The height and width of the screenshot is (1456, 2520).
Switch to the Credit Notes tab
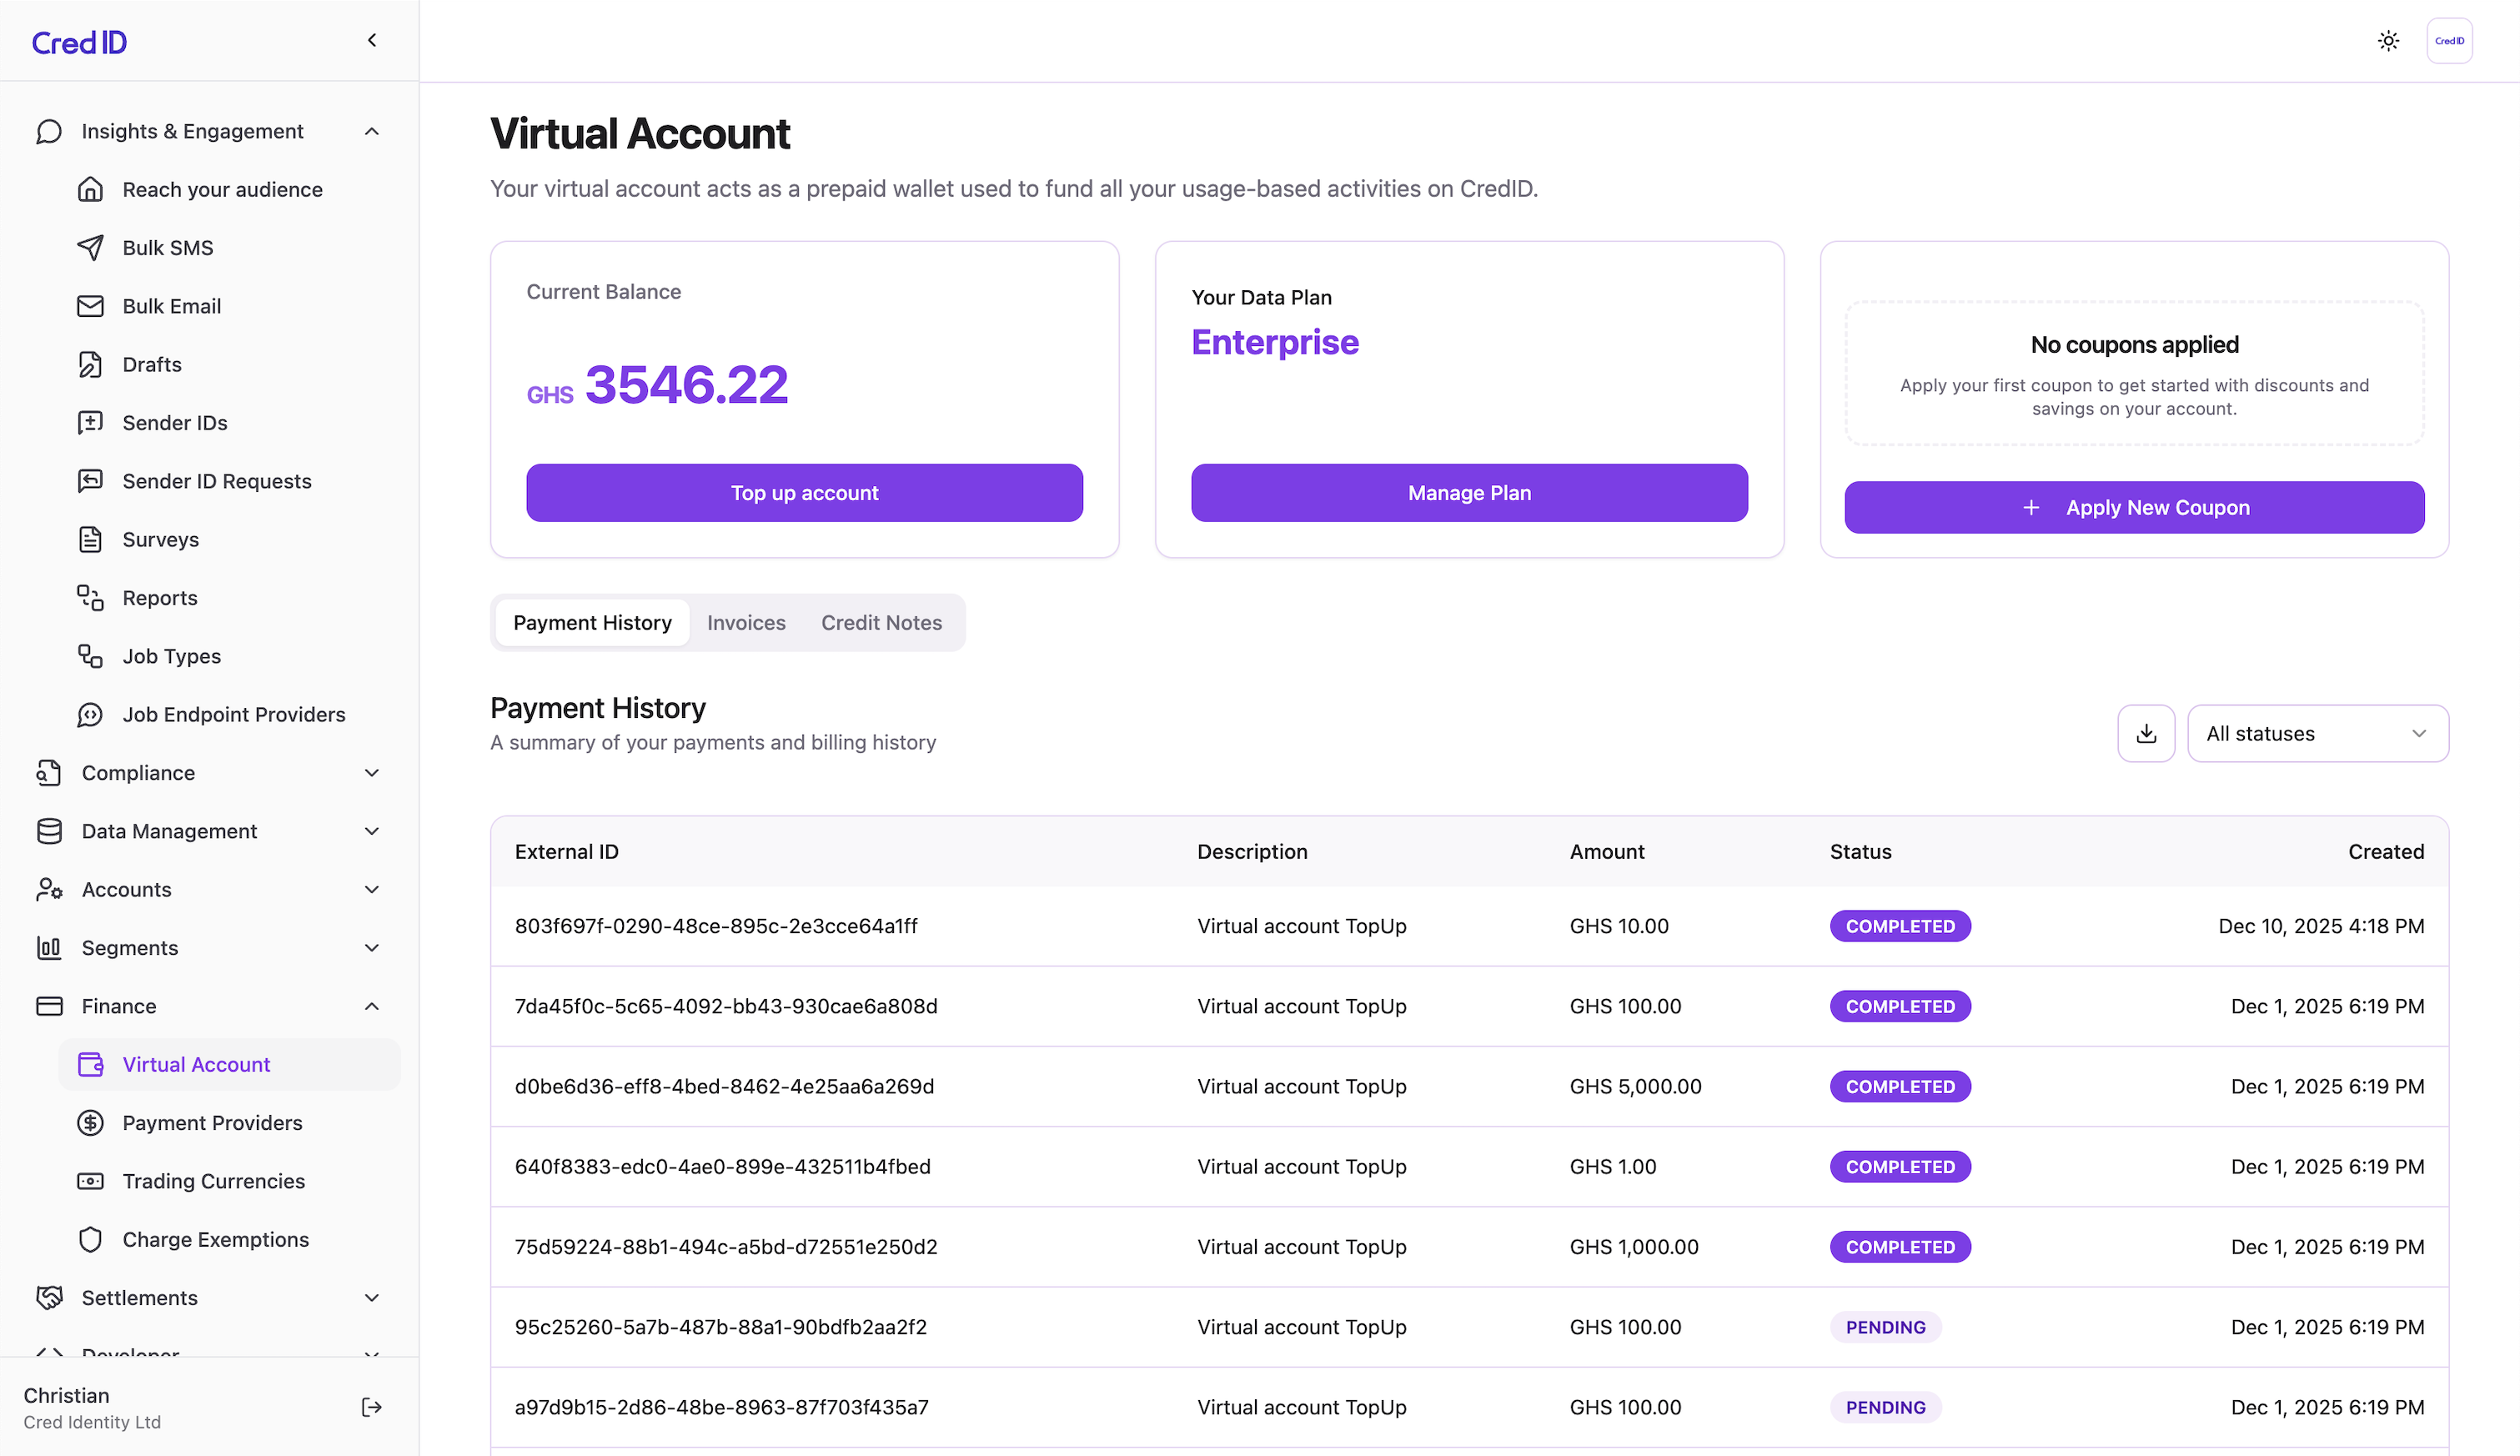pyautogui.click(x=881, y=622)
